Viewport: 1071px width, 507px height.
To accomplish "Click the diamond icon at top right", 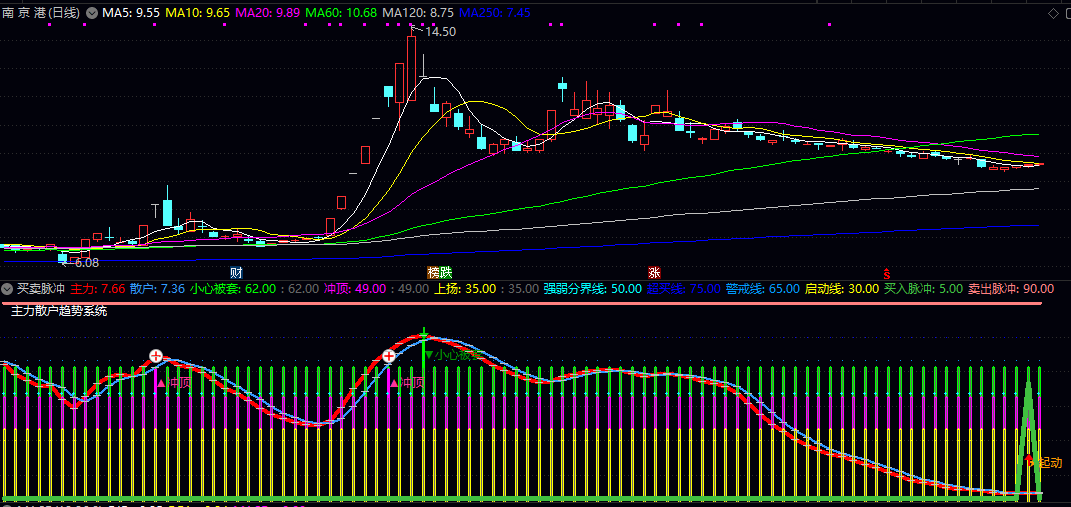I will pyautogui.click(x=1053, y=13).
